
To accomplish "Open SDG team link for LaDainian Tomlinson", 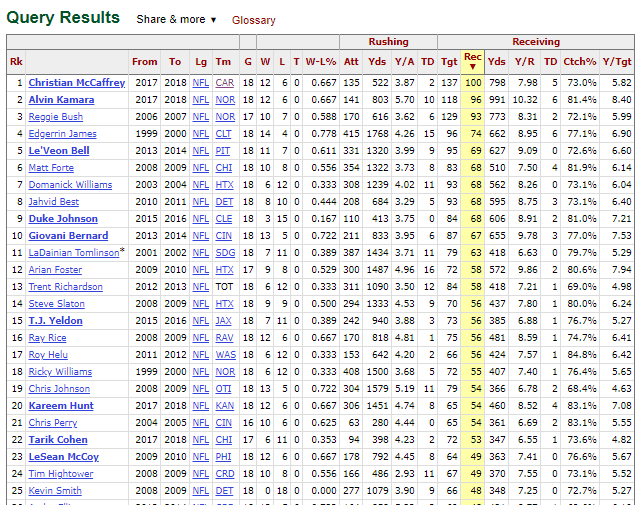I will pos(225,253).
